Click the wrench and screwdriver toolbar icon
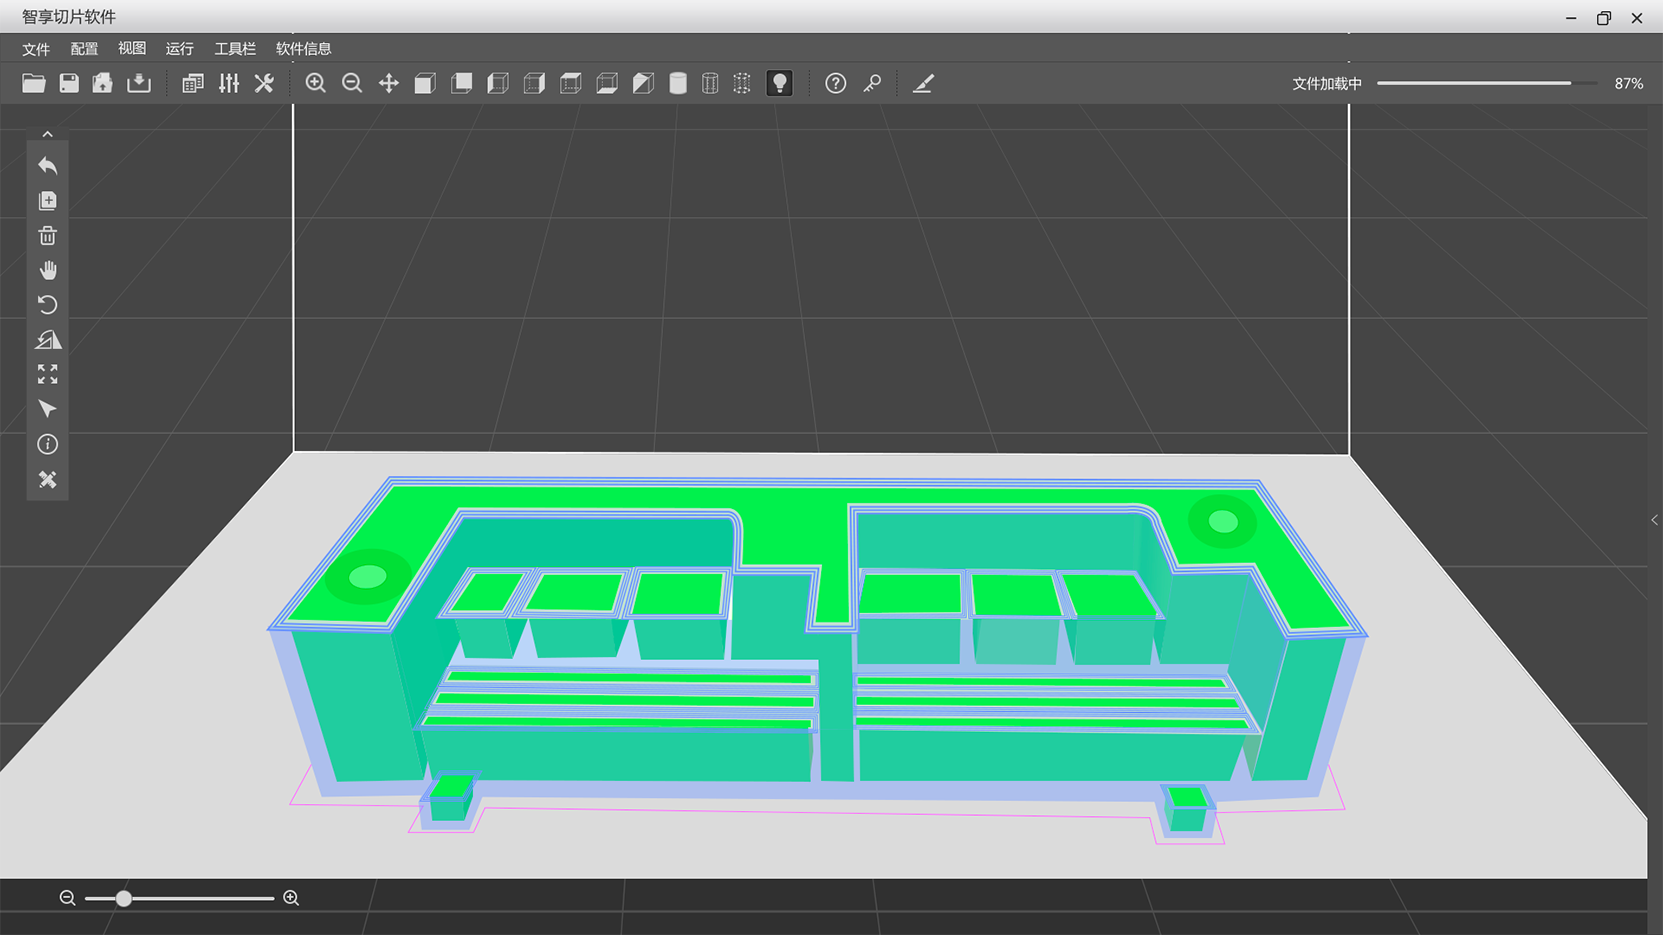1663x935 pixels. point(264,83)
